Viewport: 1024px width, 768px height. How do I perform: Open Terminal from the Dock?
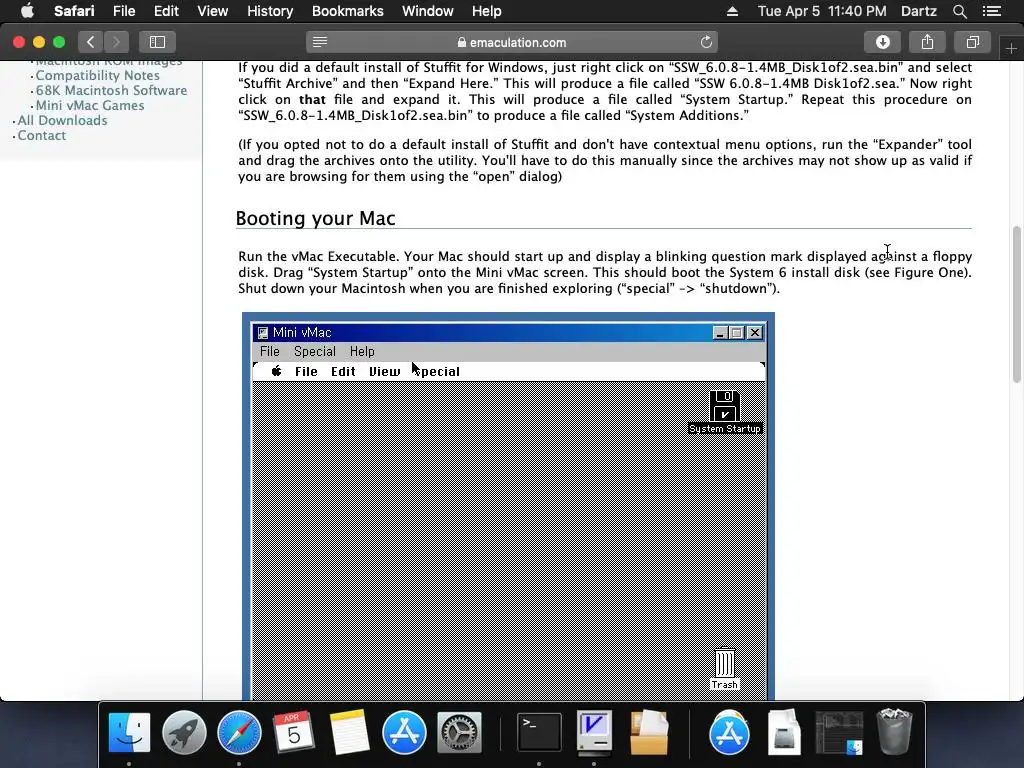pyautogui.click(x=539, y=732)
